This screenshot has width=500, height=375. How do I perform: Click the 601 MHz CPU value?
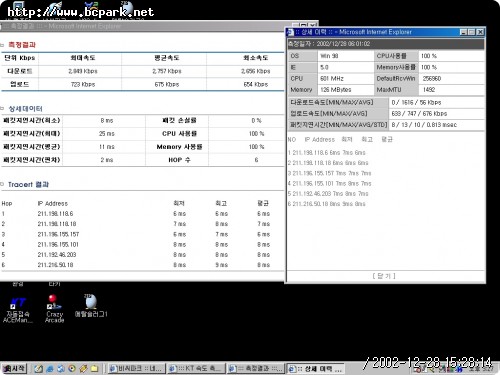332,79
